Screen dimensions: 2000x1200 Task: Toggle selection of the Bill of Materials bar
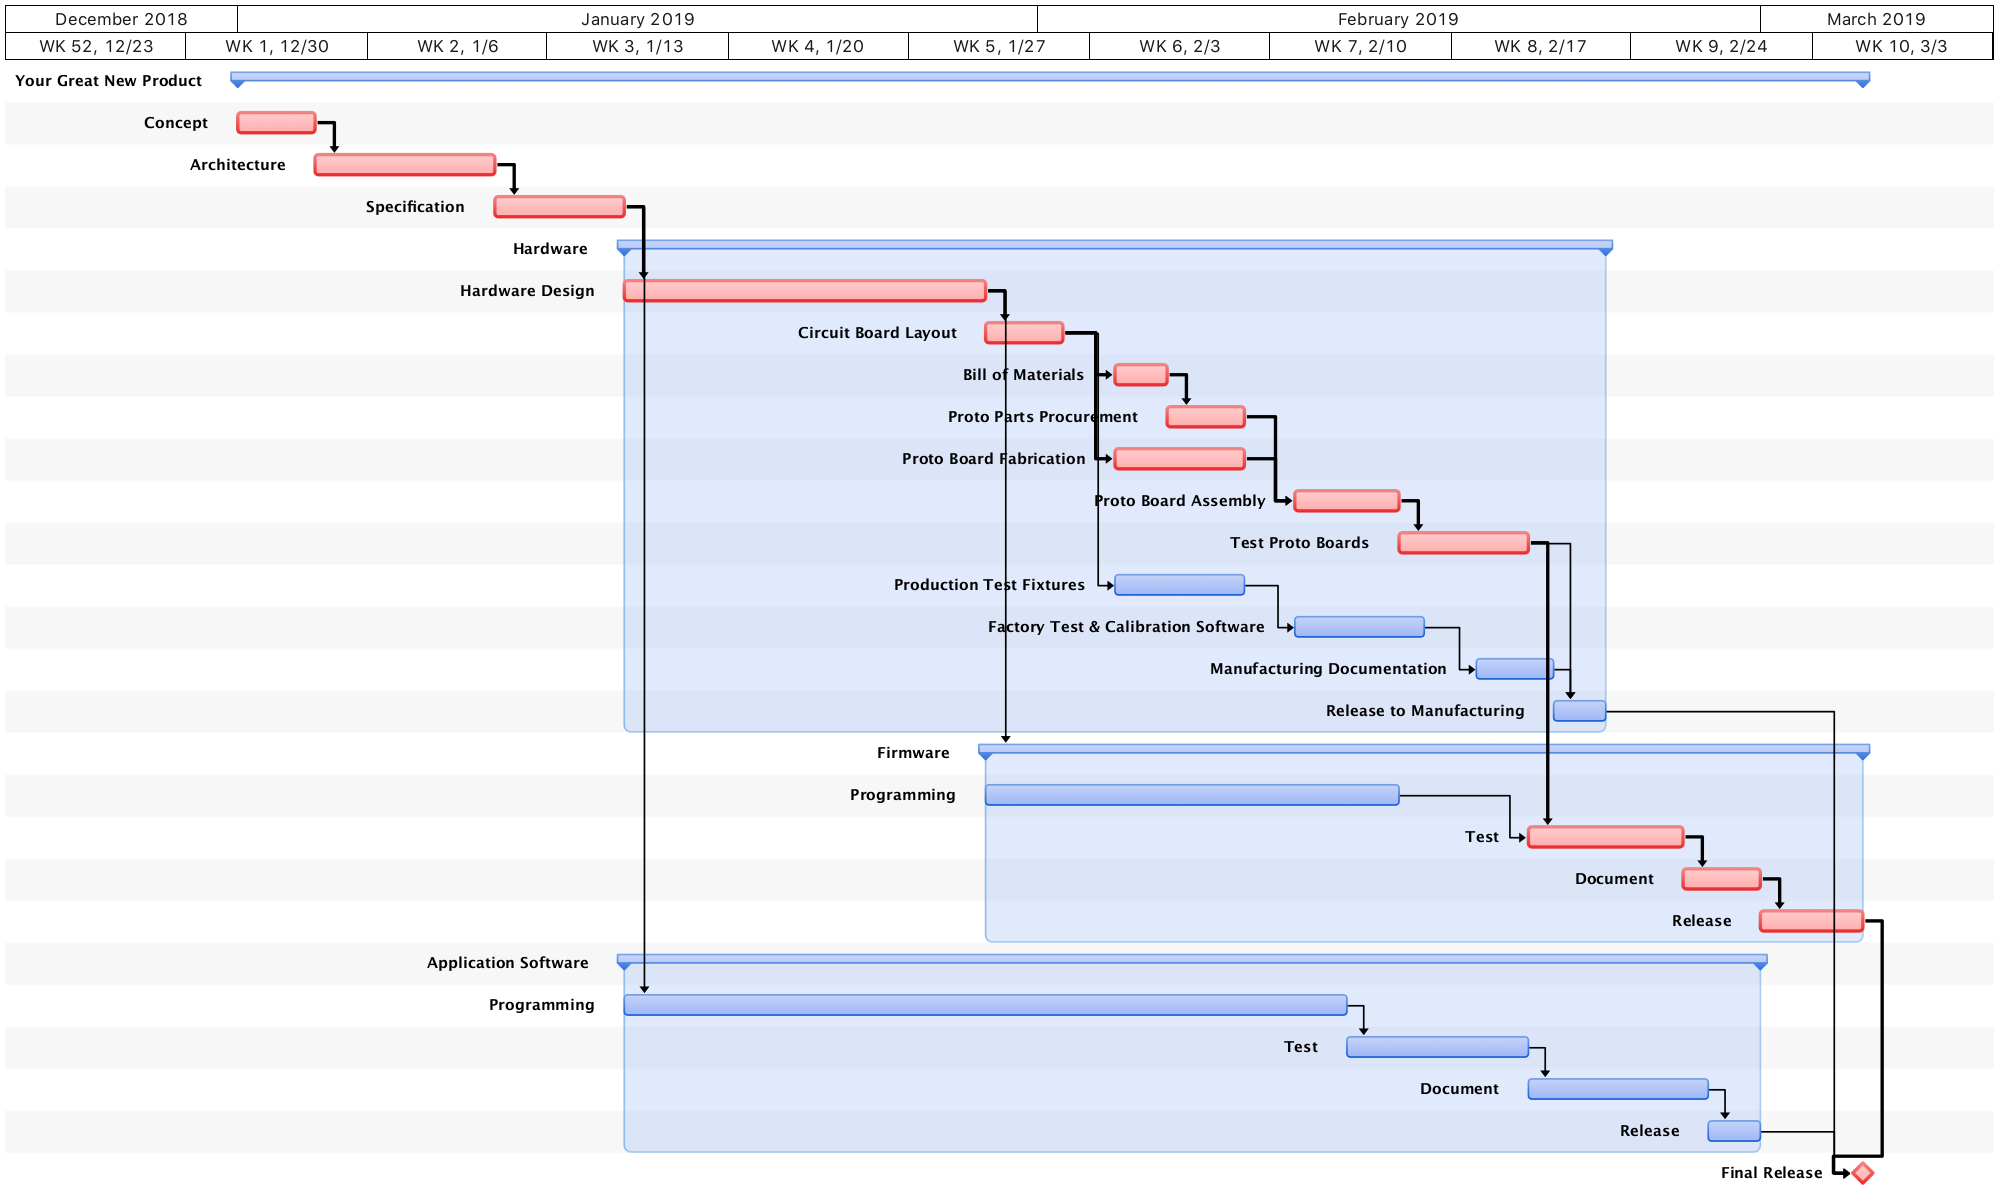point(1139,374)
